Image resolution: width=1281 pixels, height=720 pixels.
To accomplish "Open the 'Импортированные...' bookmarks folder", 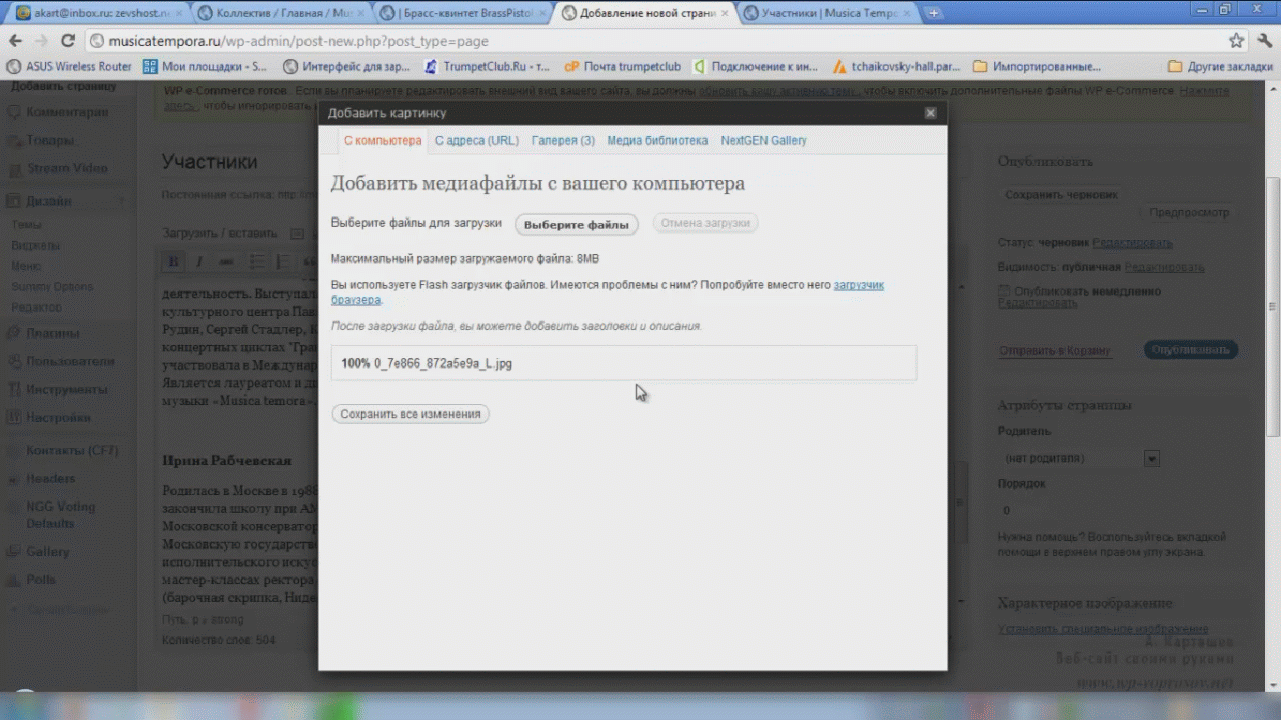I will coord(1038,67).
